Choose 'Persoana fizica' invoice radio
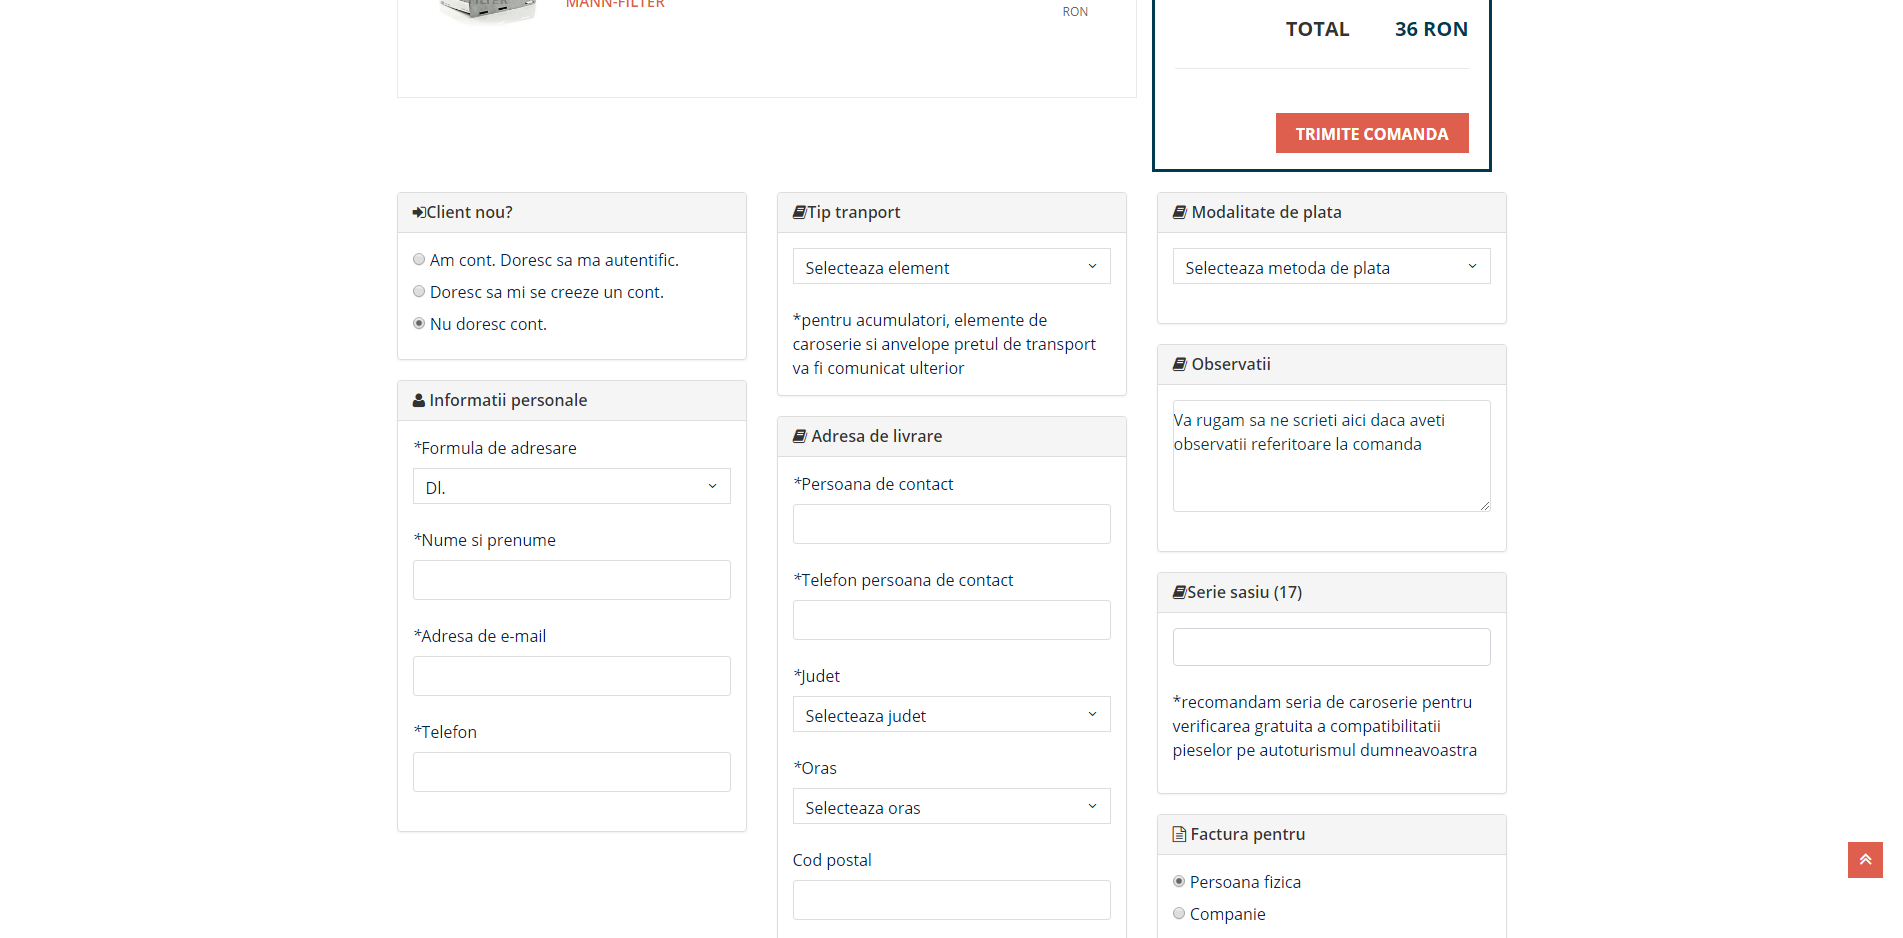Screen dimensions: 1903x938 [1179, 881]
